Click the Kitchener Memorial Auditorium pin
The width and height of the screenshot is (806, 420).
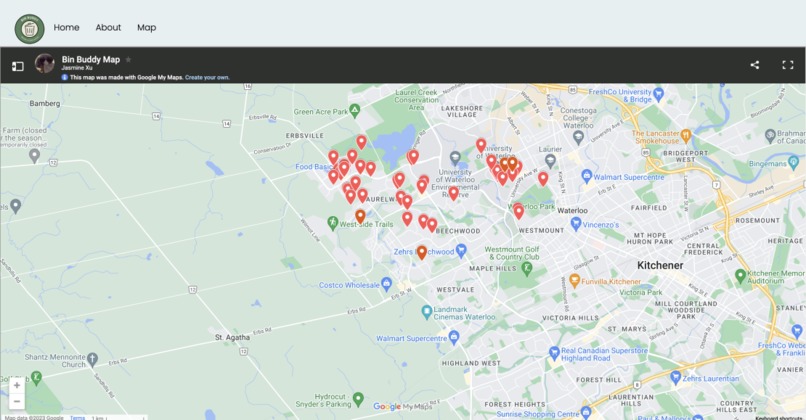coord(740,276)
